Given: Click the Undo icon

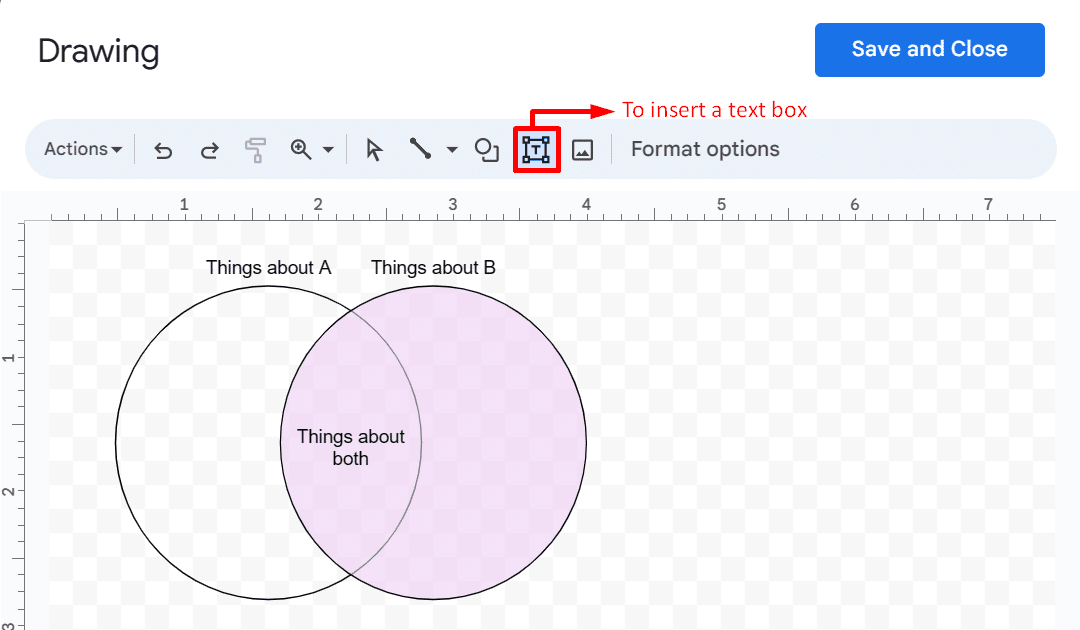Looking at the screenshot, I should click(x=162, y=149).
